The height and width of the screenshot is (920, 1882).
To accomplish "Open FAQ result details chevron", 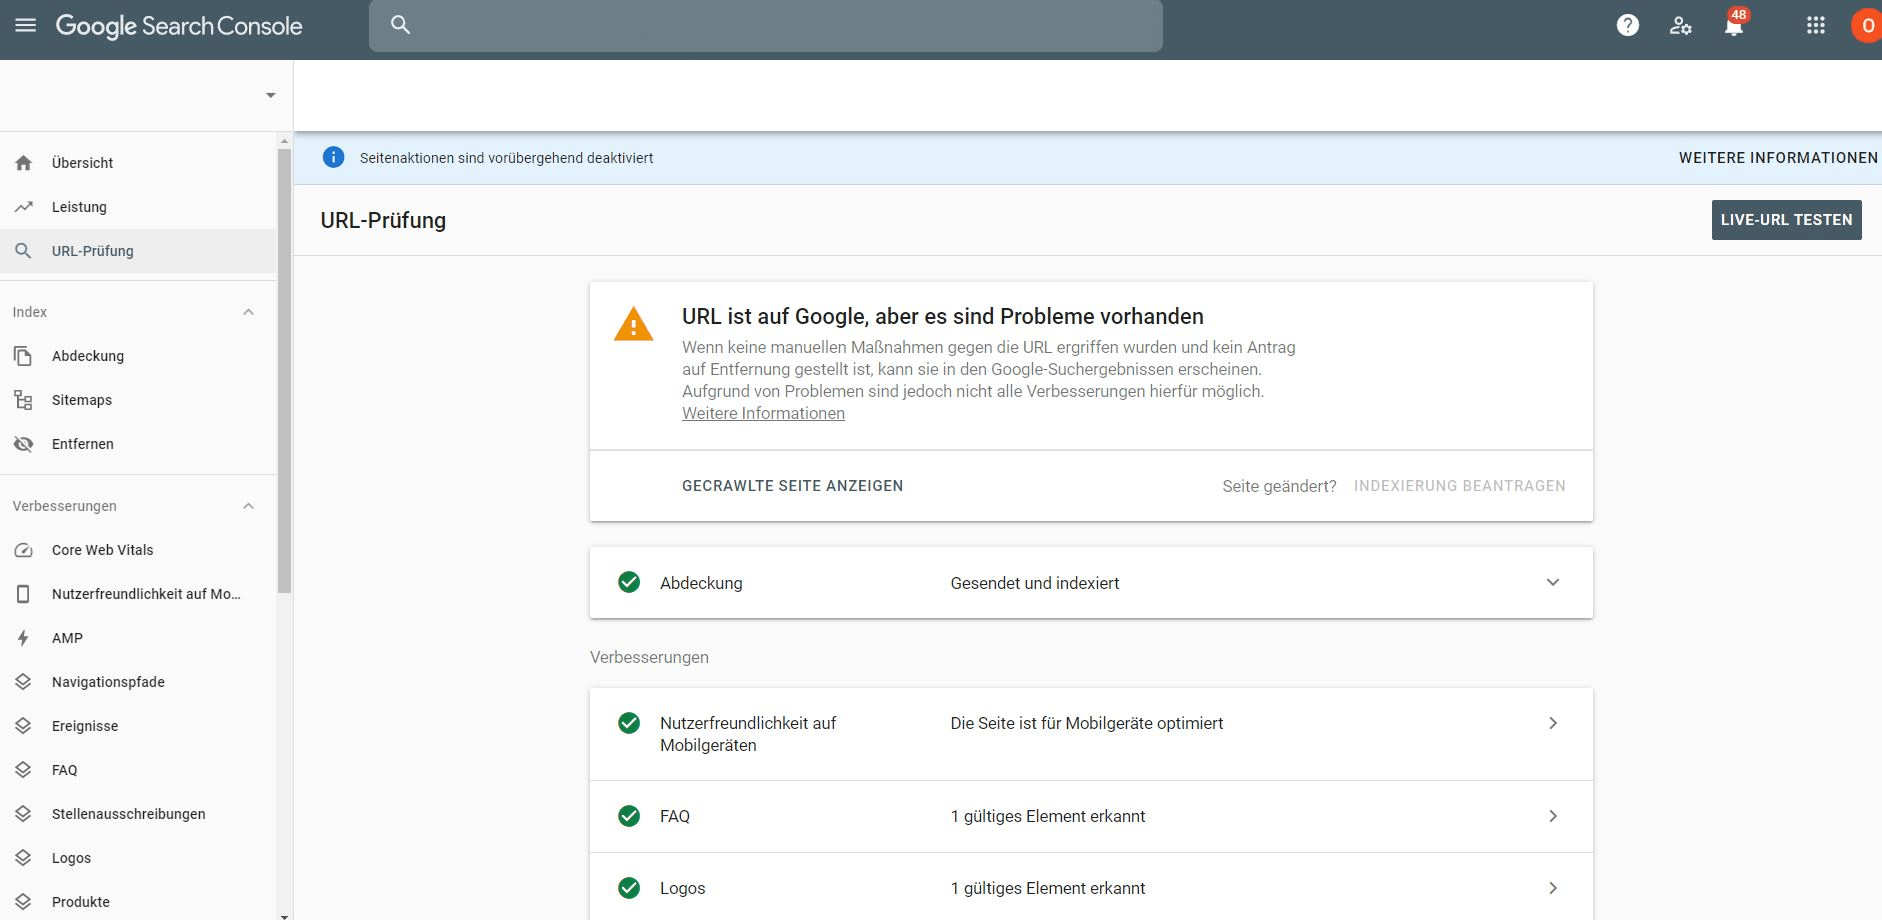I will point(1553,816).
